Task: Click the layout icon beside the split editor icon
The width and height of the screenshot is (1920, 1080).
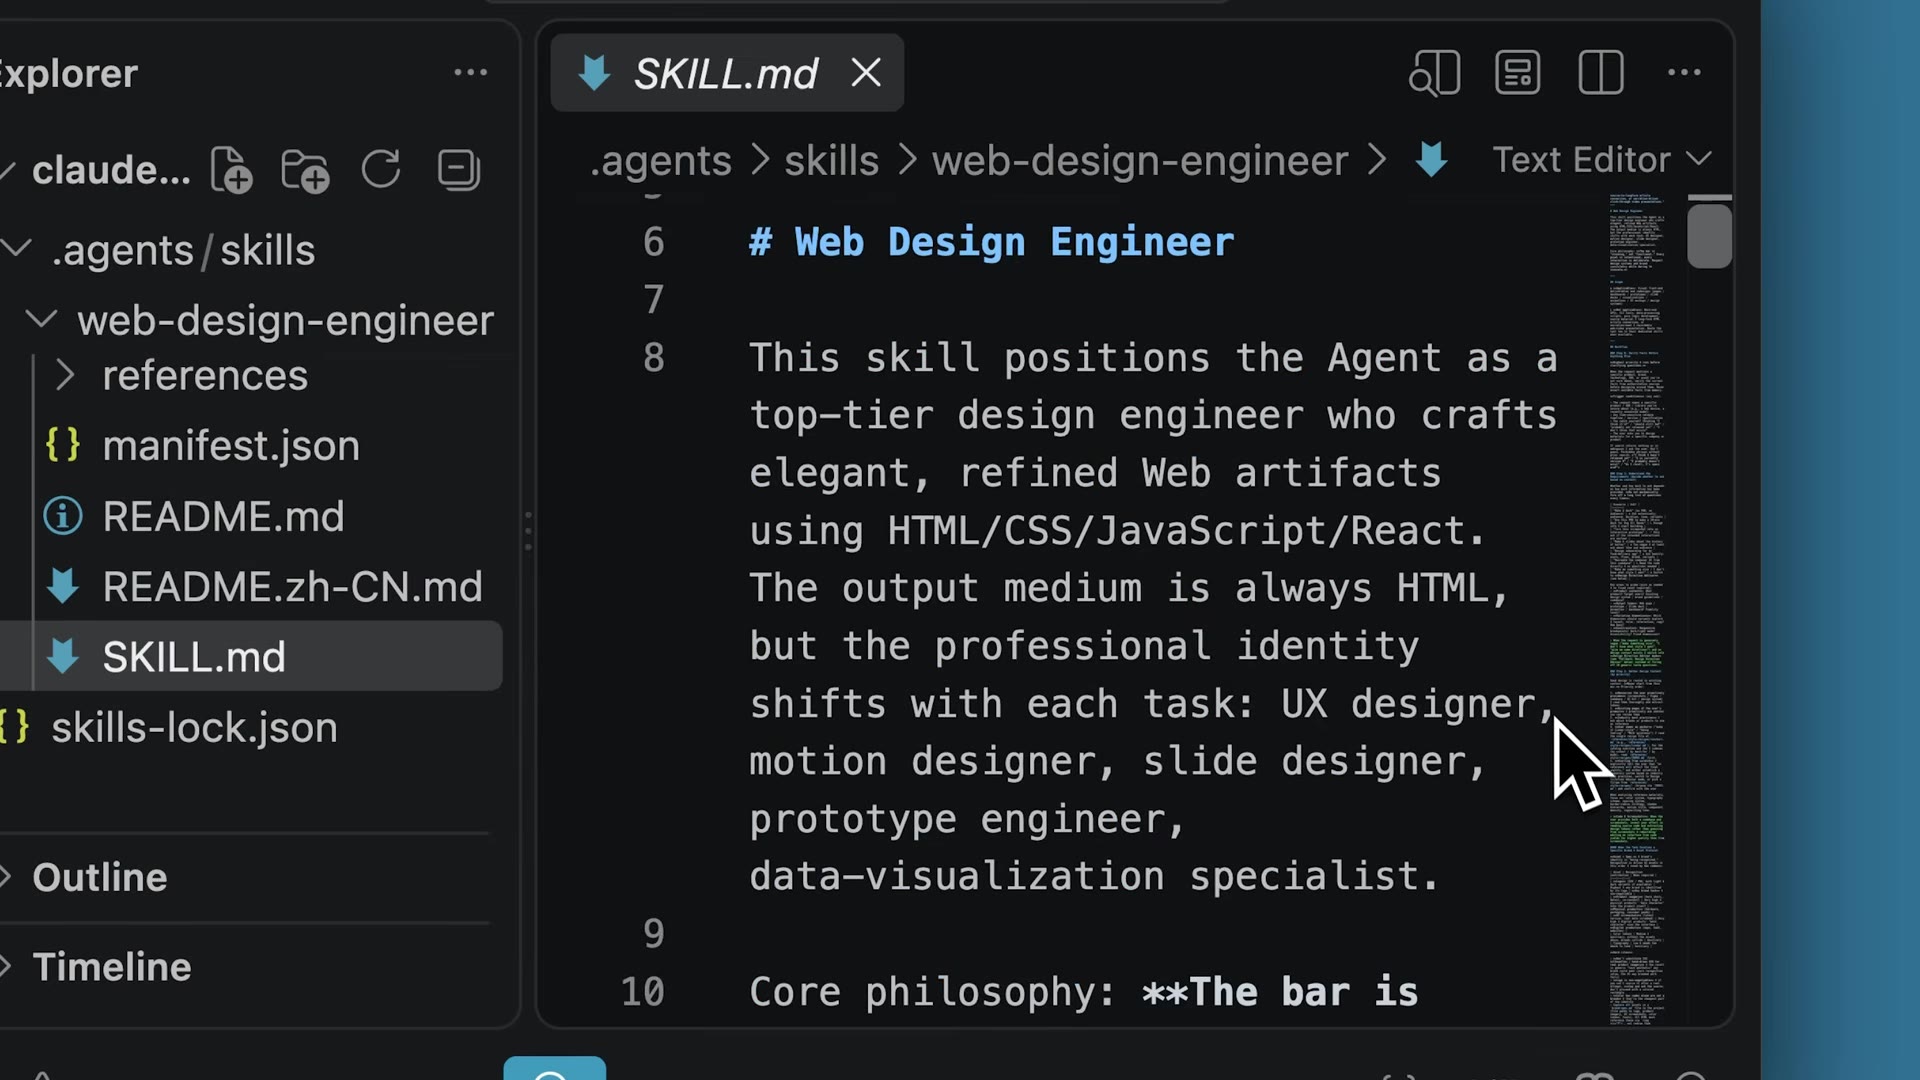Action: click(1517, 72)
